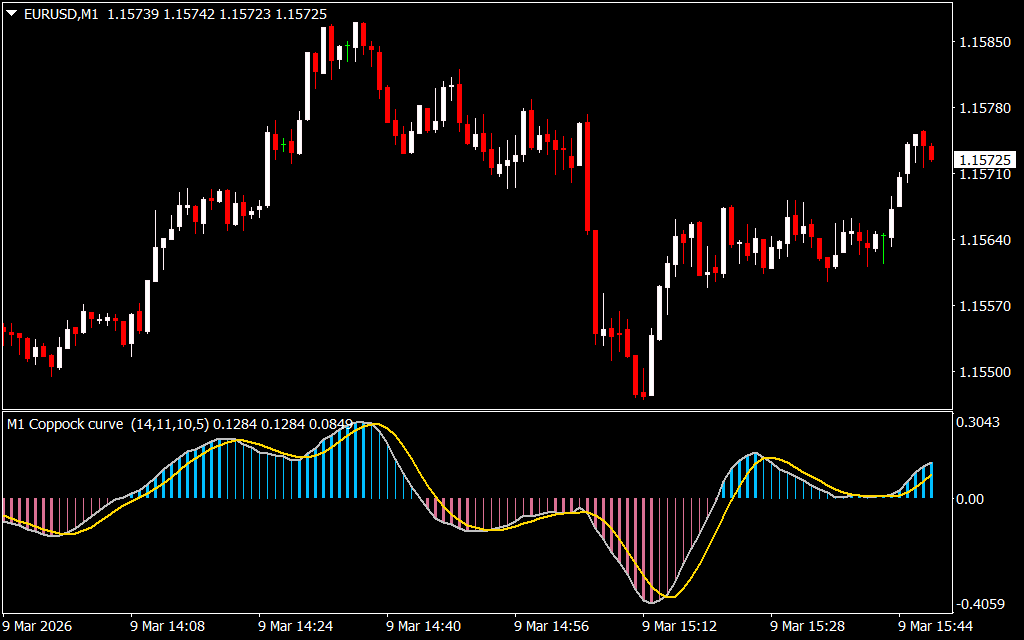1024x640 pixels.
Task: Pick the 1.15570 price scale value
Action: (x=983, y=306)
